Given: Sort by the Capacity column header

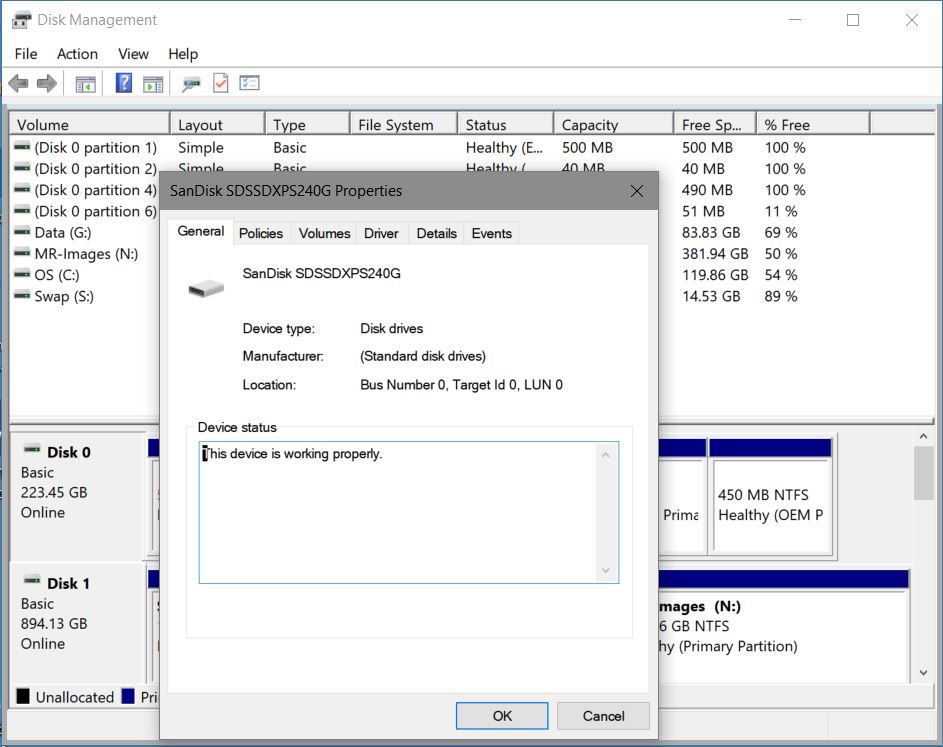Looking at the screenshot, I should coord(613,124).
